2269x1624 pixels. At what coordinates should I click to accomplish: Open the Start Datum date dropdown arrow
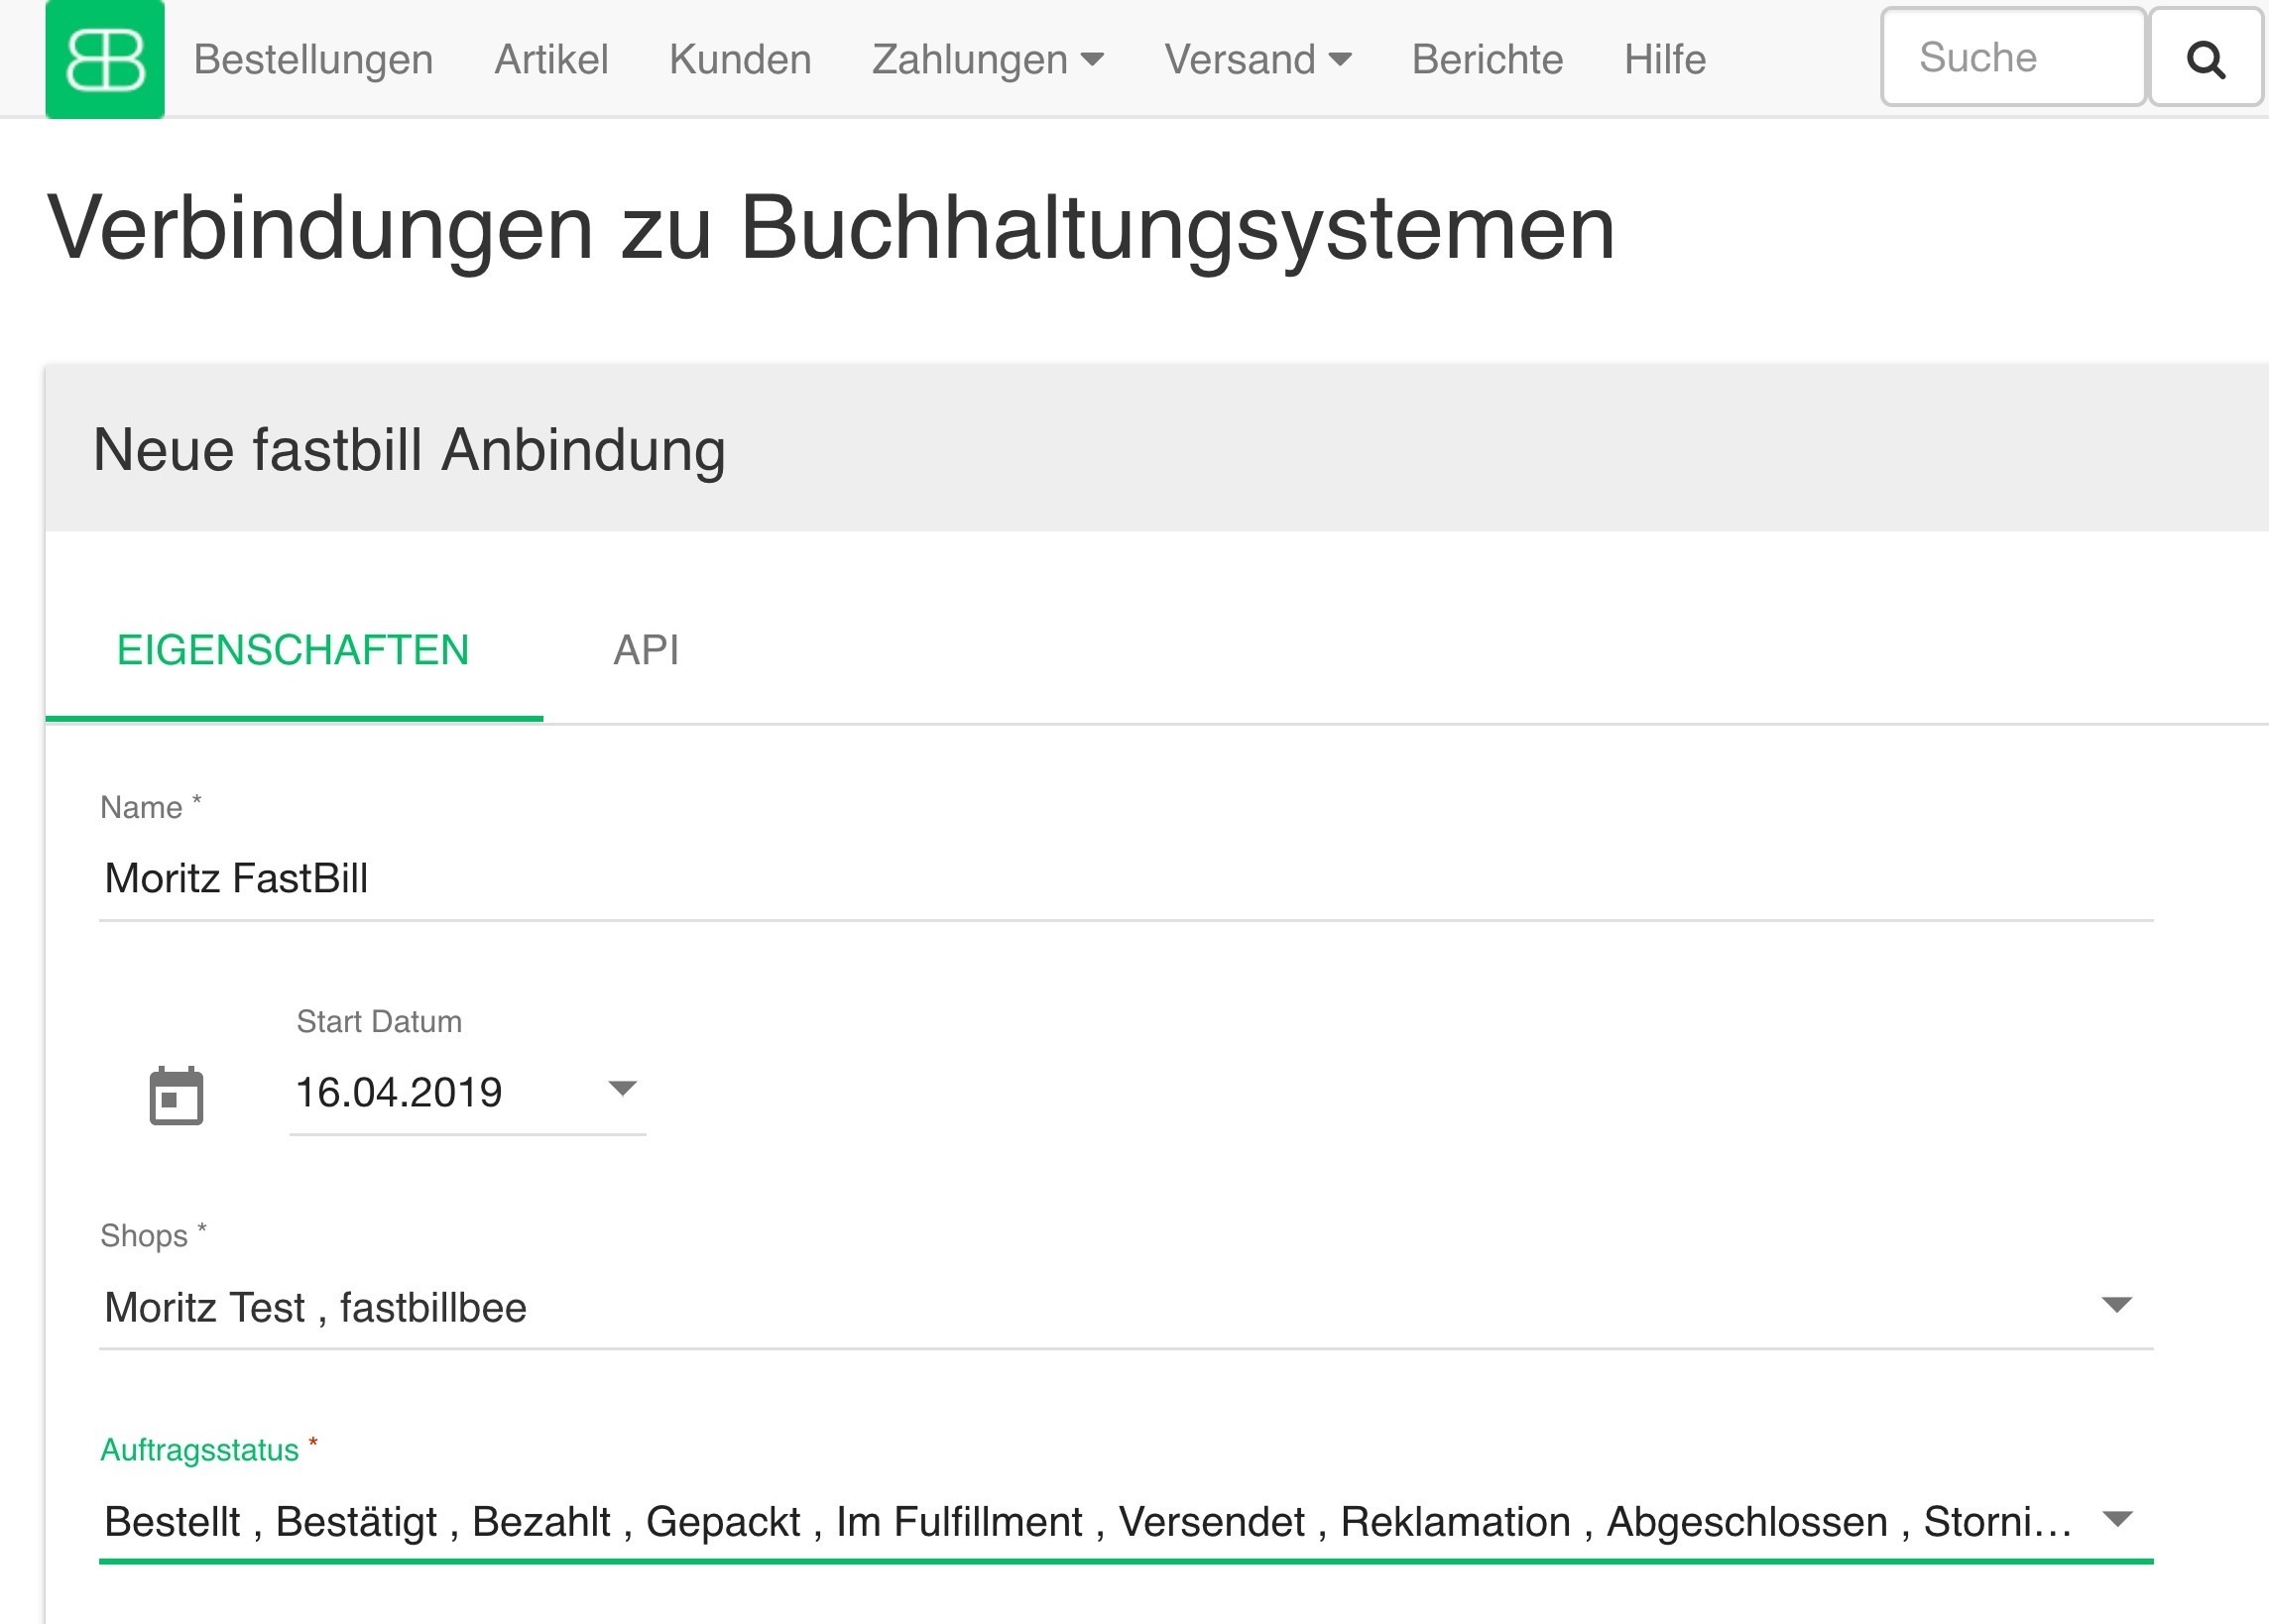[x=622, y=1089]
